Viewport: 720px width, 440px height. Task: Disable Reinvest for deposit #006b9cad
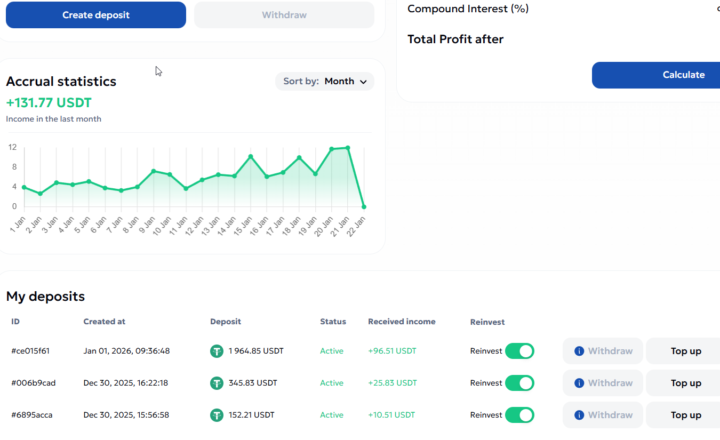[519, 383]
